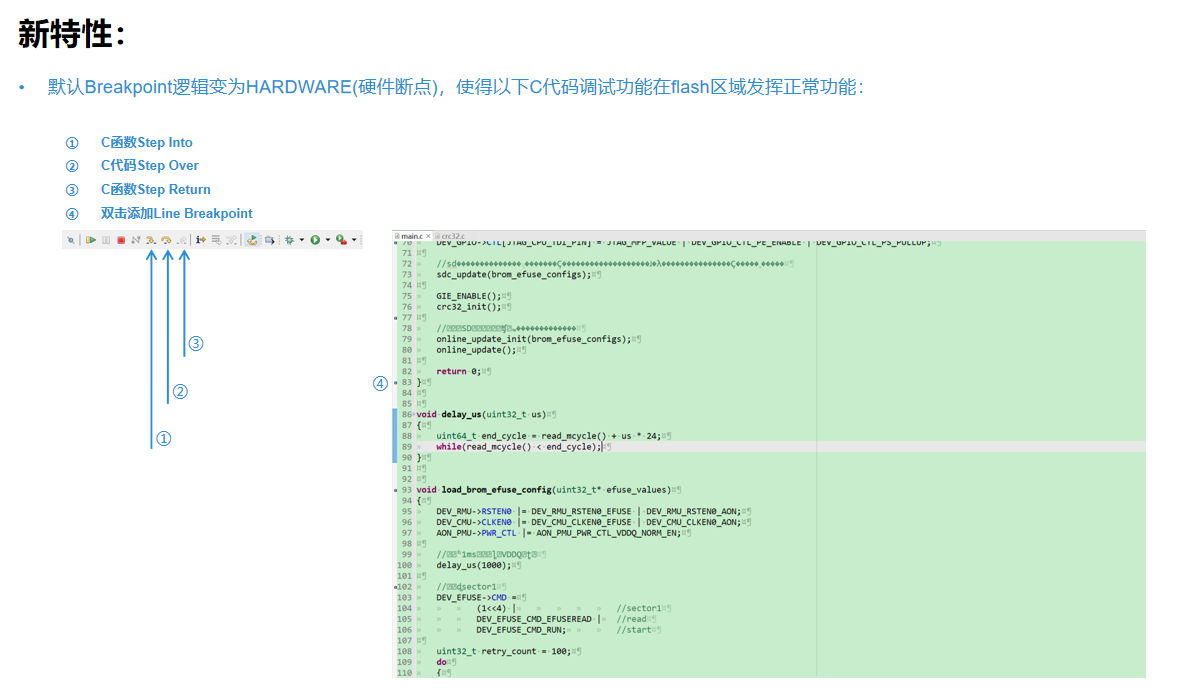Screen dimensions: 1203x694
Task: Switch to the main.c editor tab
Action: 411,236
